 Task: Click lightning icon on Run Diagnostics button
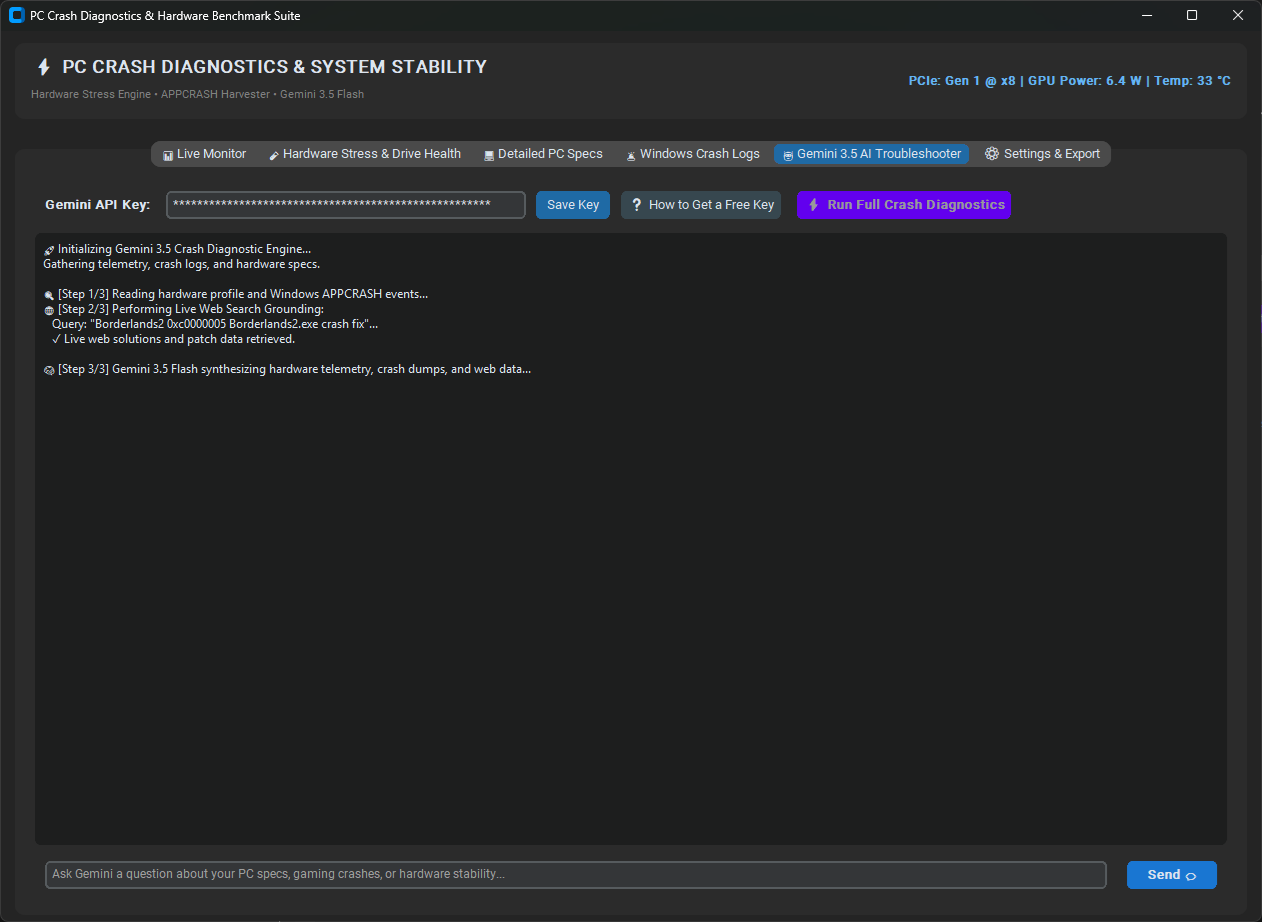tap(814, 205)
